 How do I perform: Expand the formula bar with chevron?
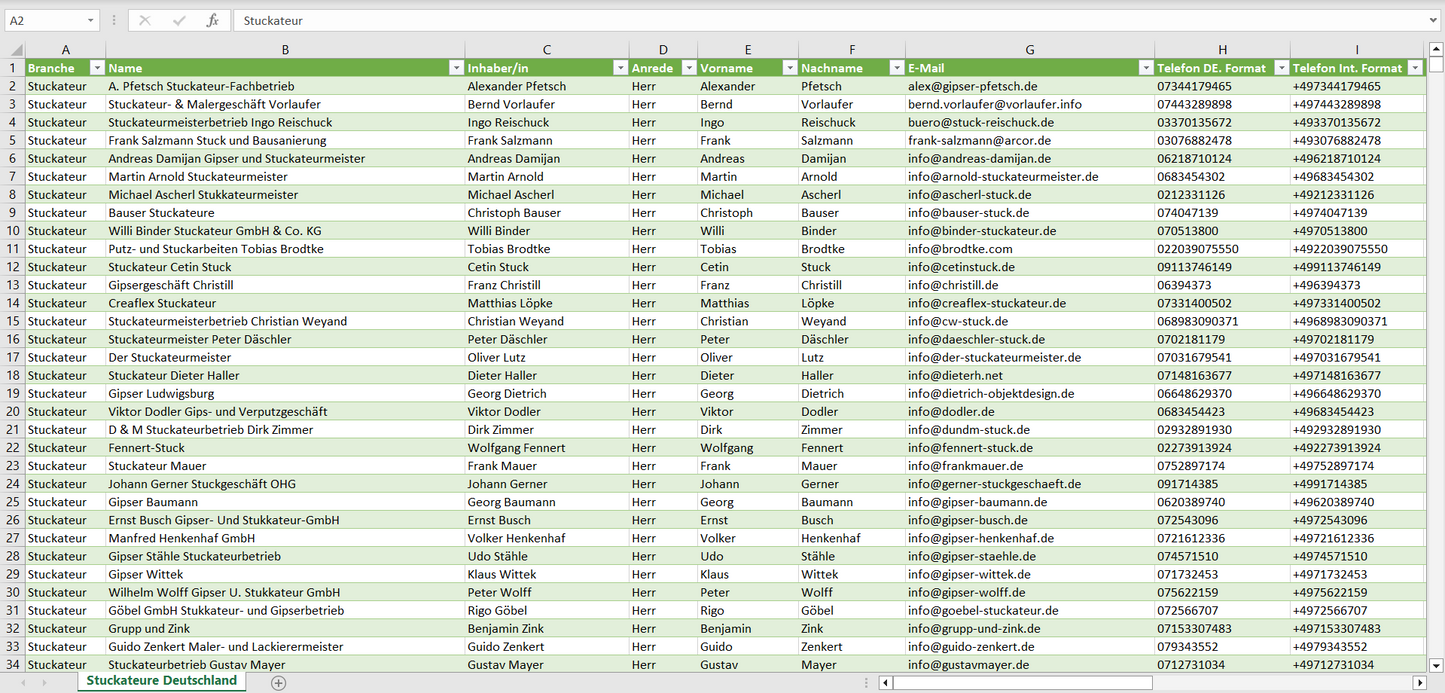tap(1434, 20)
